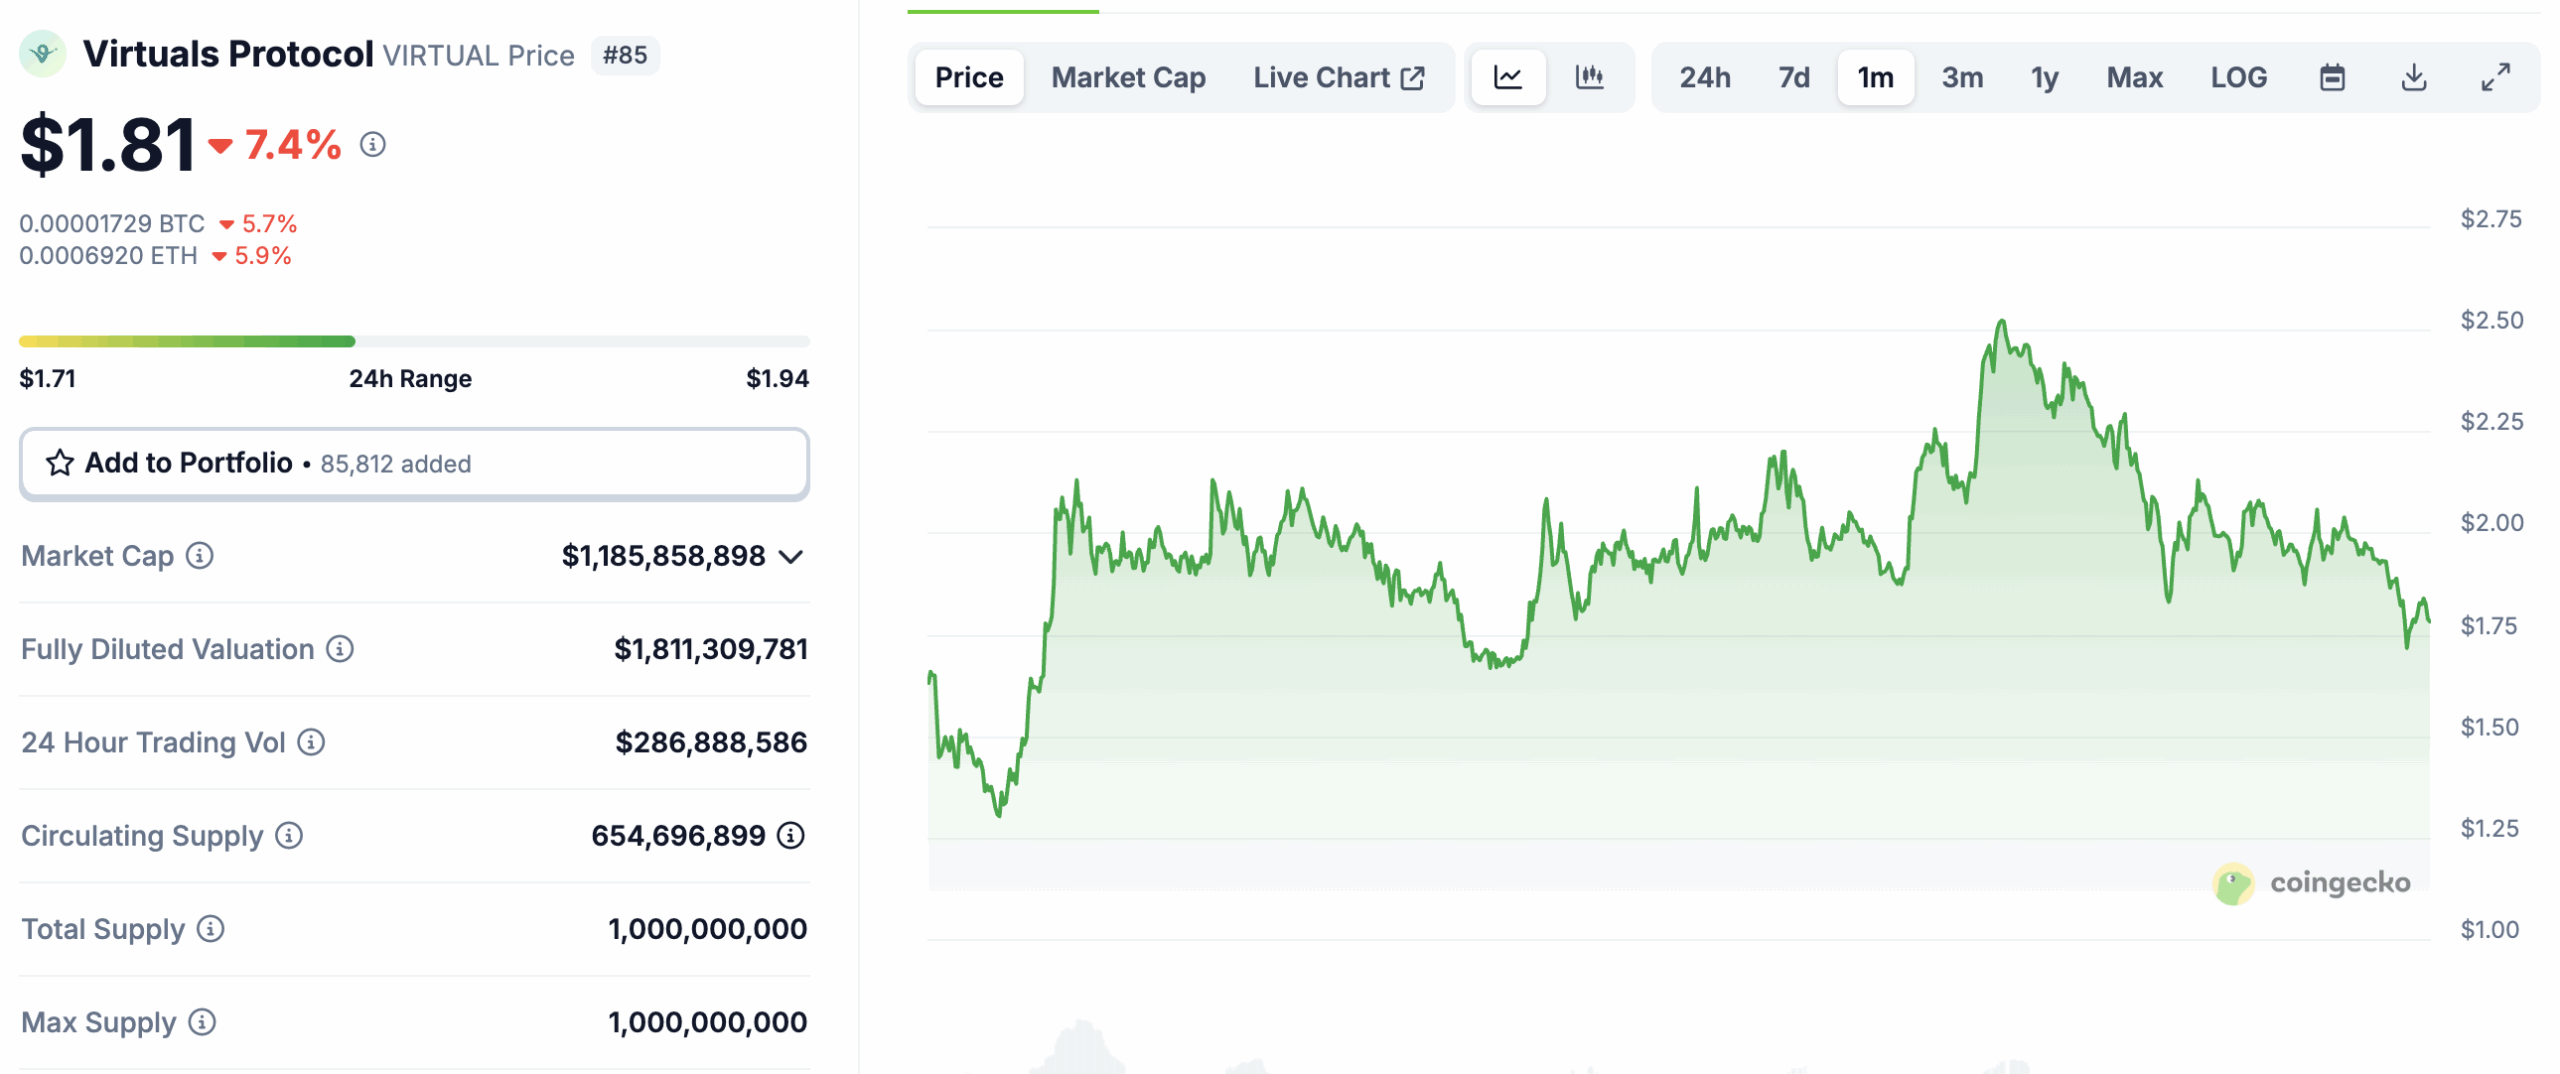Open Circulating Supply info tooltip
The height and width of the screenshot is (1074, 2560).
289,836
